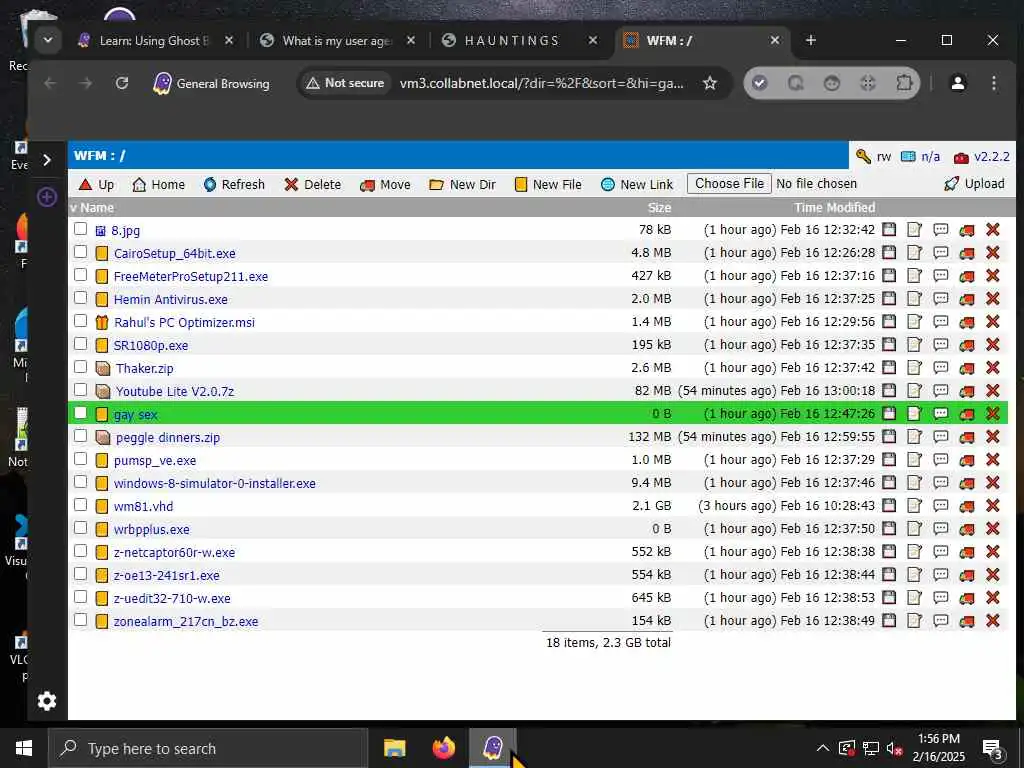Tick wm81.vhd checkbox

80,505
